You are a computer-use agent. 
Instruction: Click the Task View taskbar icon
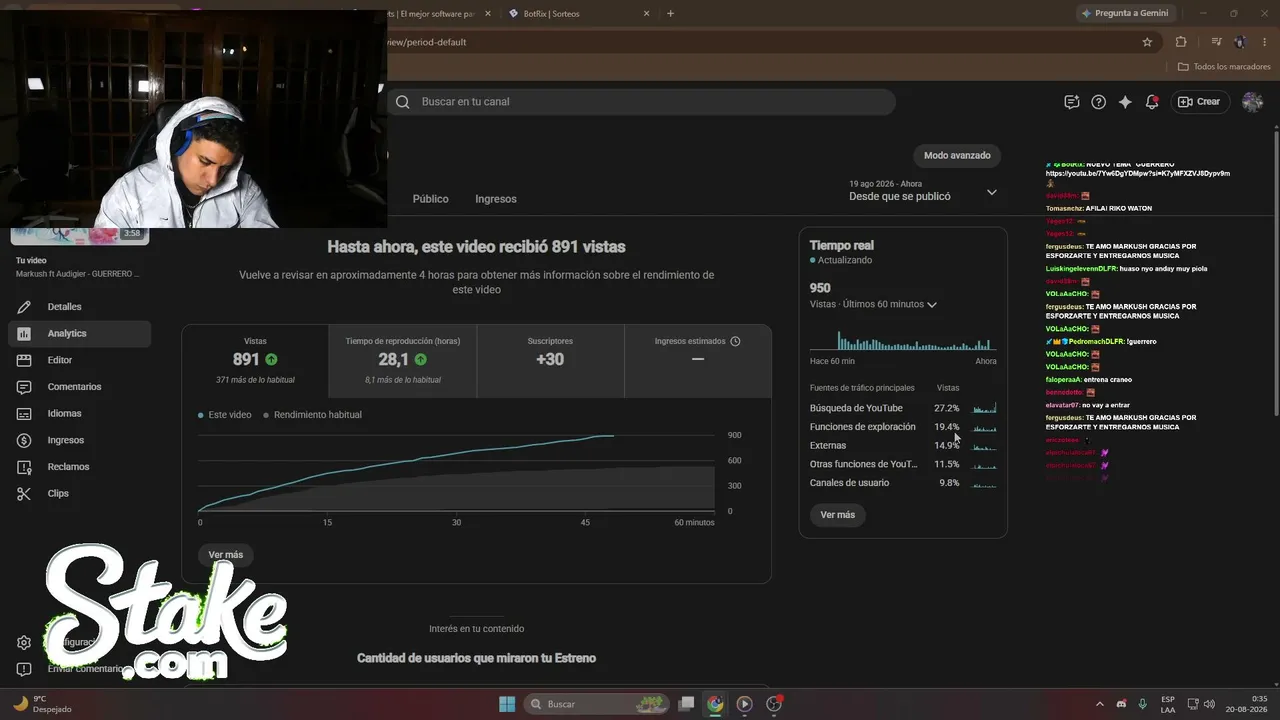pos(686,704)
